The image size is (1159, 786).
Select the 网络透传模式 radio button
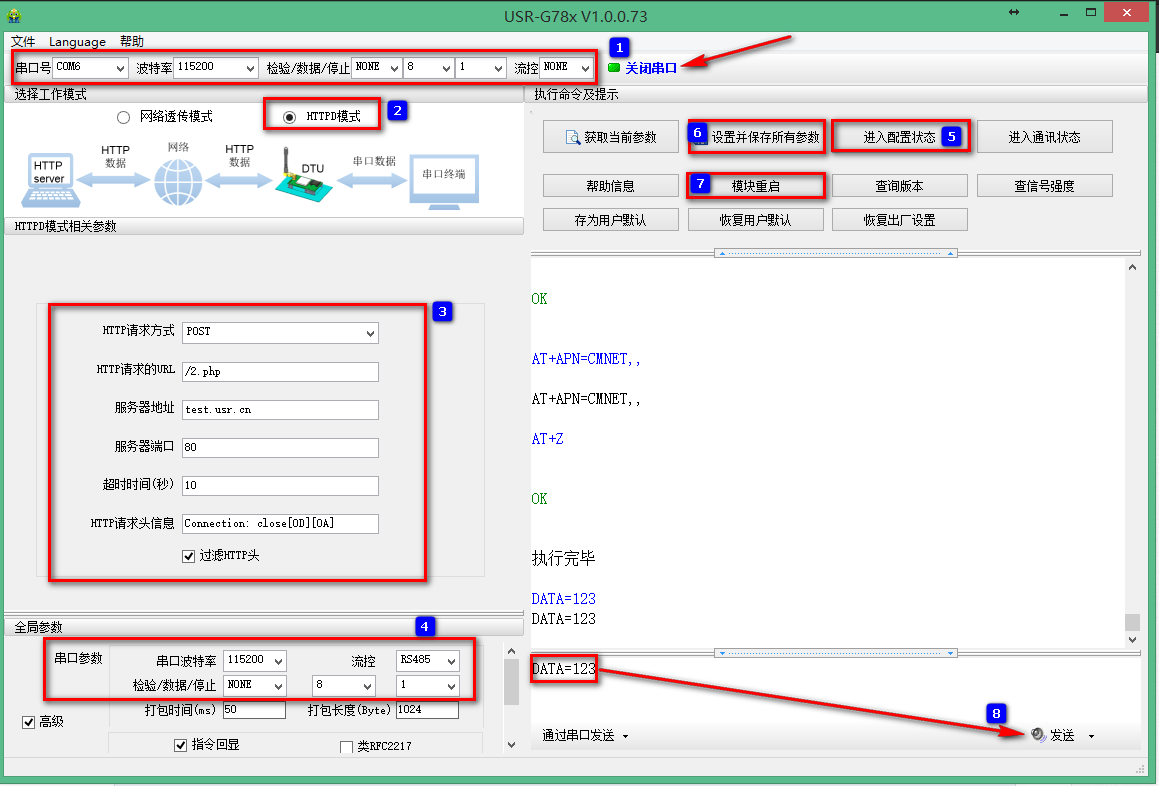(123, 117)
